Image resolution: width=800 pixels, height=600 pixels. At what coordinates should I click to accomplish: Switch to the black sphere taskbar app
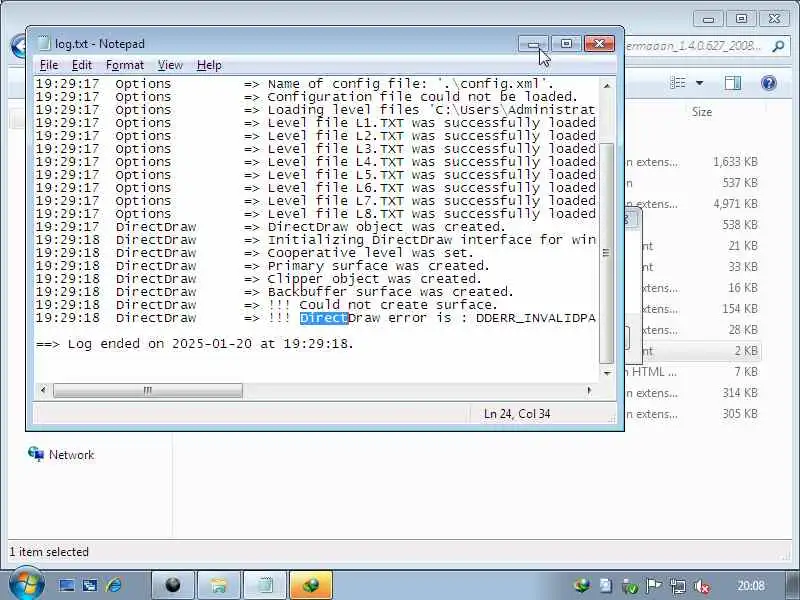172,585
